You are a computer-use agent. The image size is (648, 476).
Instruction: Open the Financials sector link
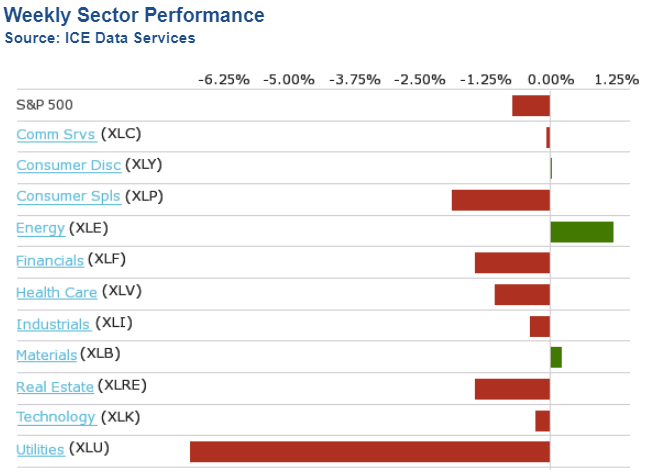click(x=50, y=260)
